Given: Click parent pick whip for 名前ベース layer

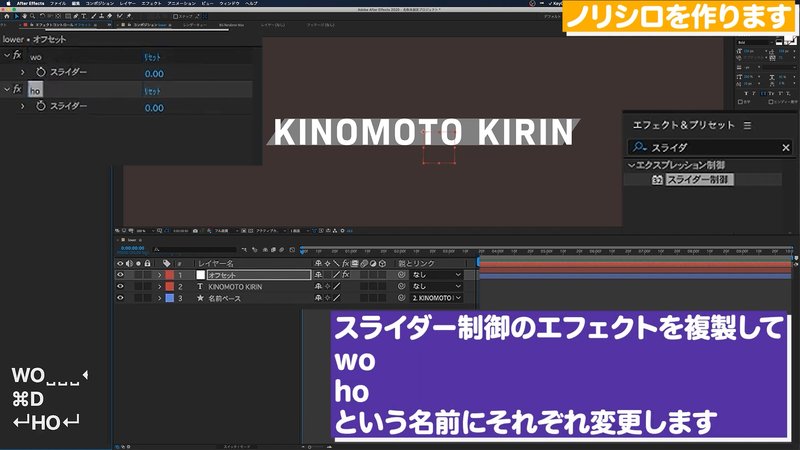Looking at the screenshot, I should (402, 298).
